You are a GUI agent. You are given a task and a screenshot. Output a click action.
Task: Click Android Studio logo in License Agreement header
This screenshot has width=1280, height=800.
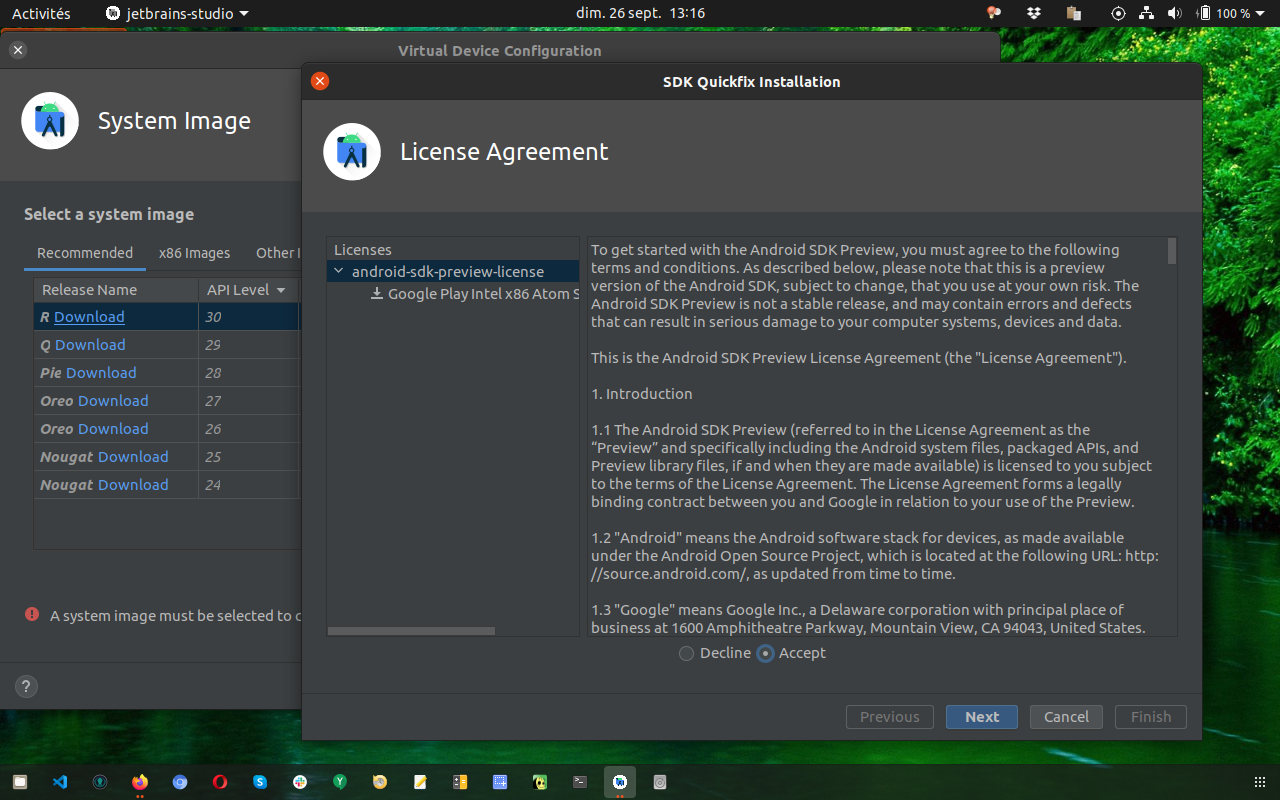click(352, 152)
